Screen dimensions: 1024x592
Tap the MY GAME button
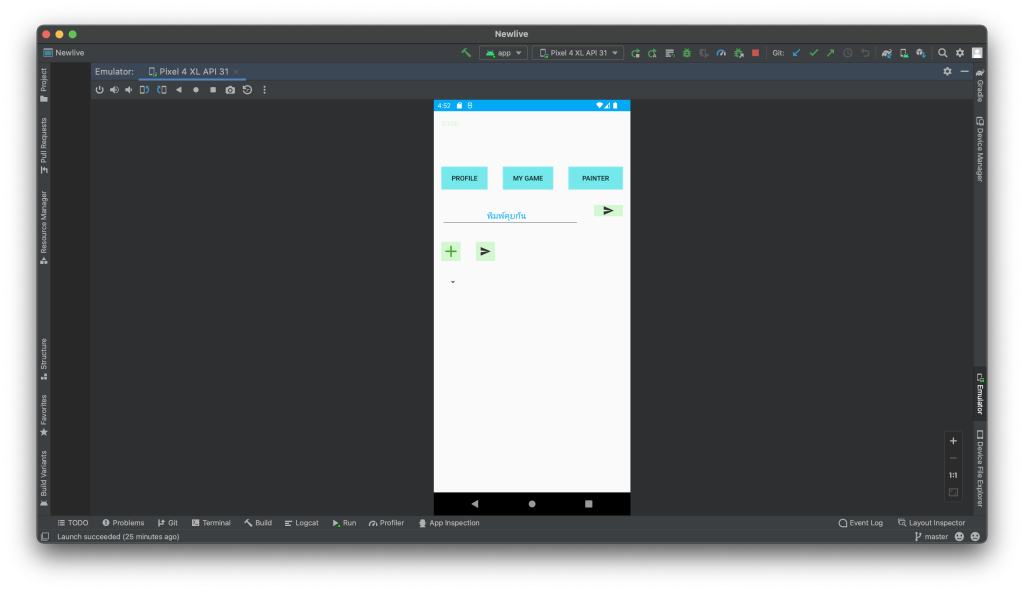(528, 178)
